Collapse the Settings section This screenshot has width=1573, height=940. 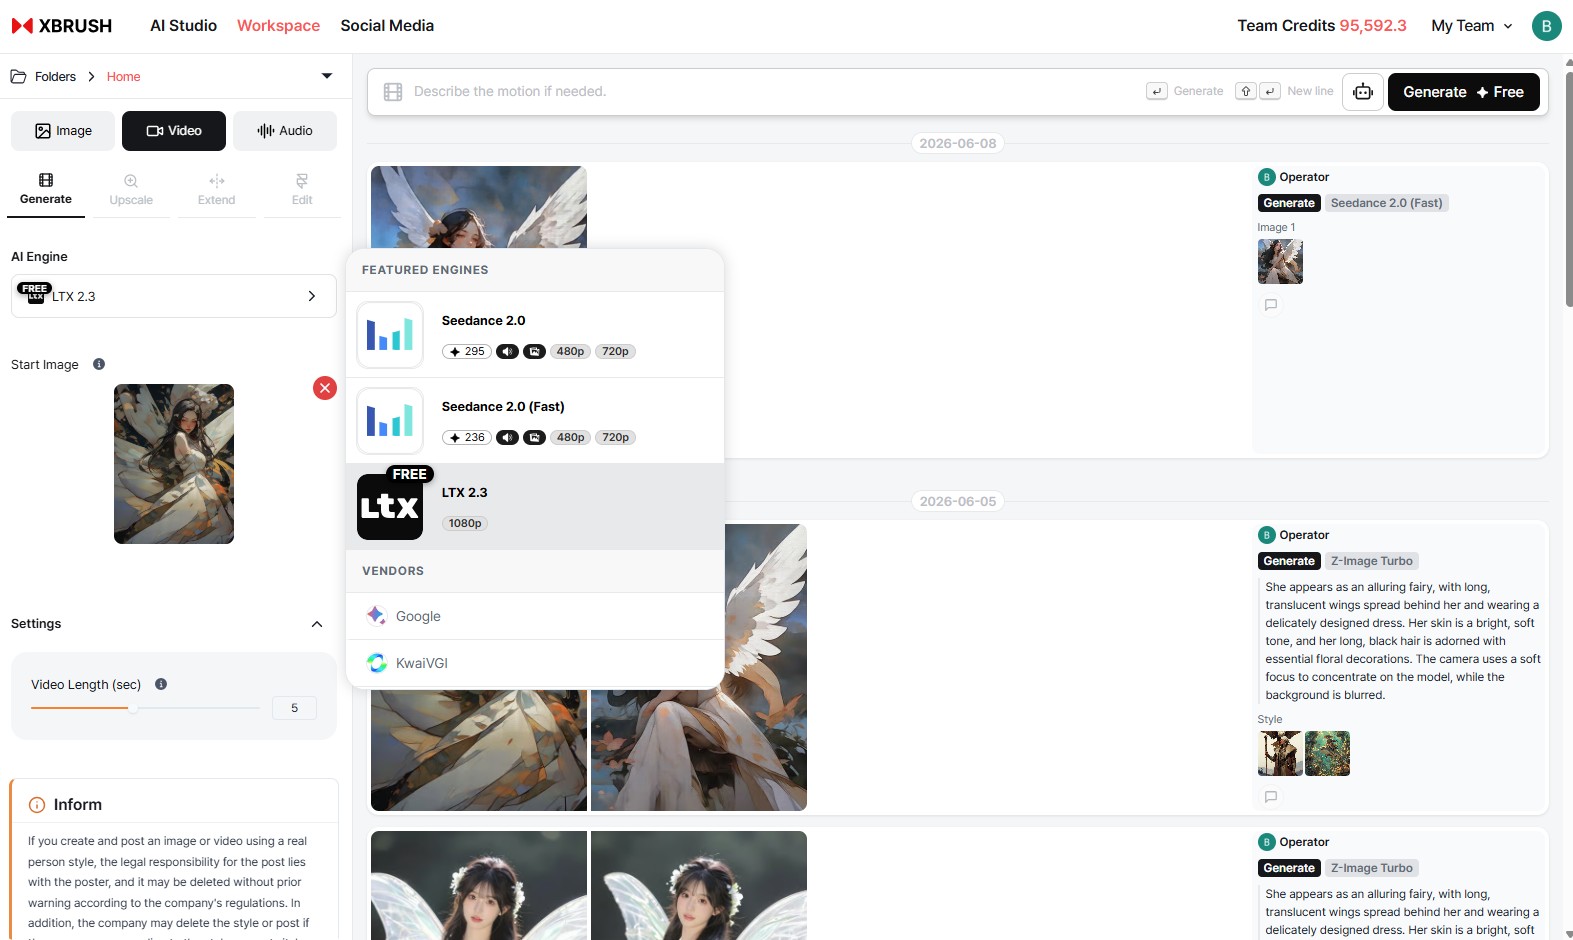317,624
